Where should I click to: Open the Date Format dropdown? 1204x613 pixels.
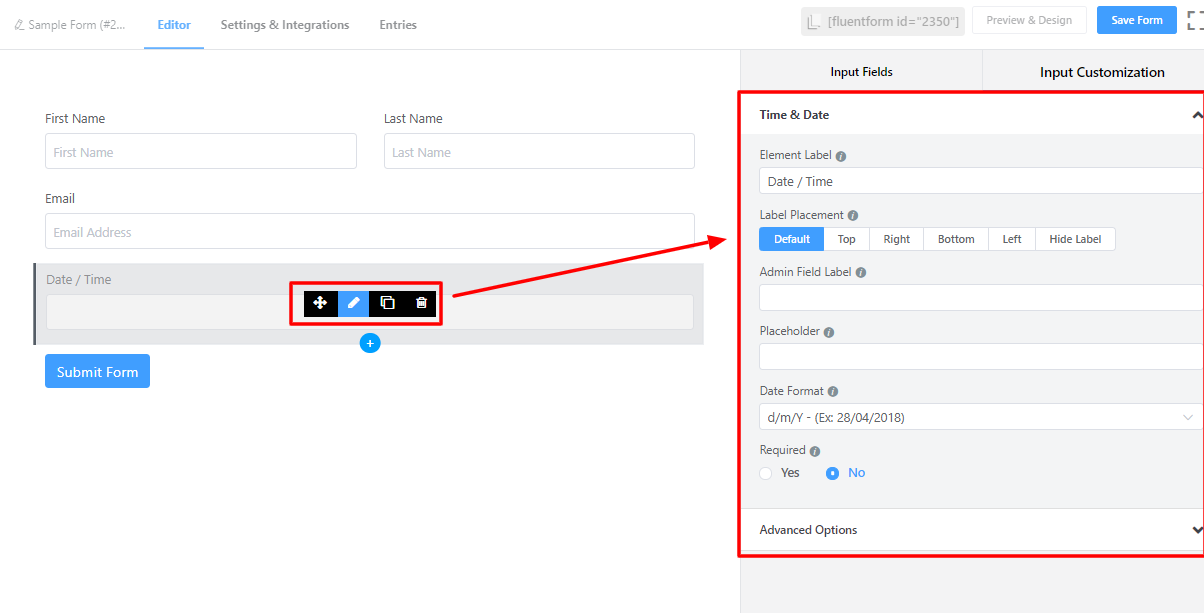980,417
